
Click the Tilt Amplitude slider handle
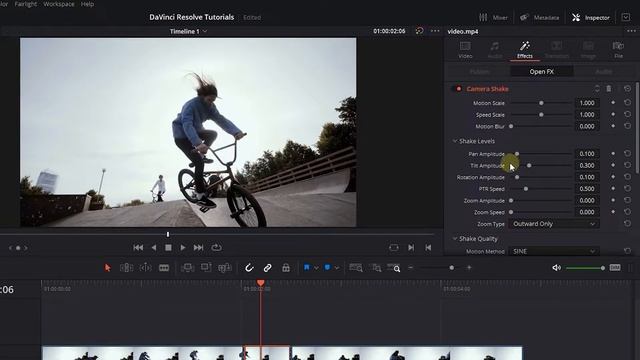tap(529, 165)
